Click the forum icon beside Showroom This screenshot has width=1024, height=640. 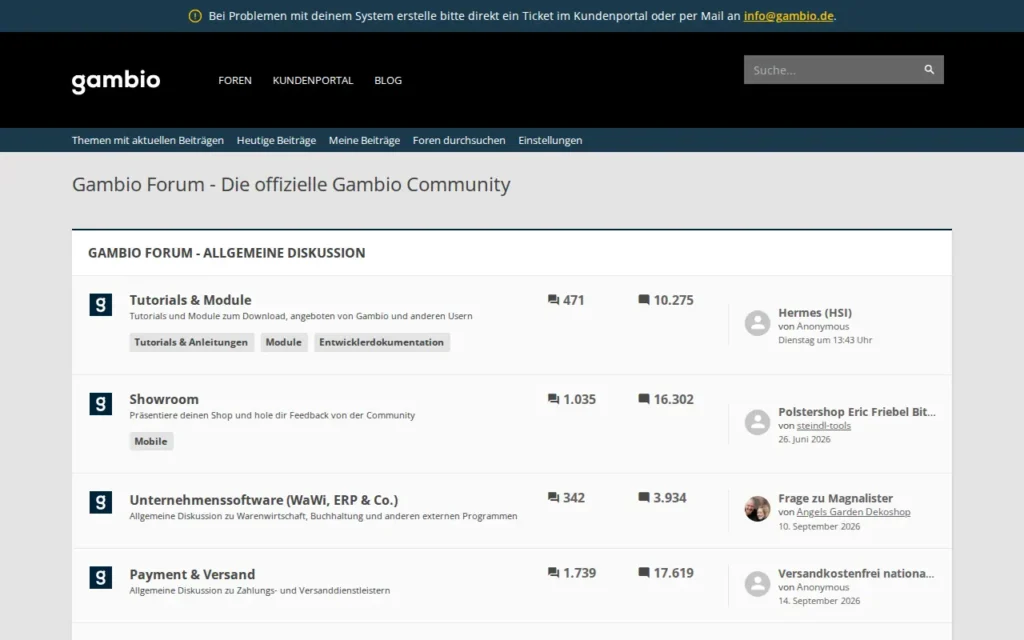tap(101, 404)
